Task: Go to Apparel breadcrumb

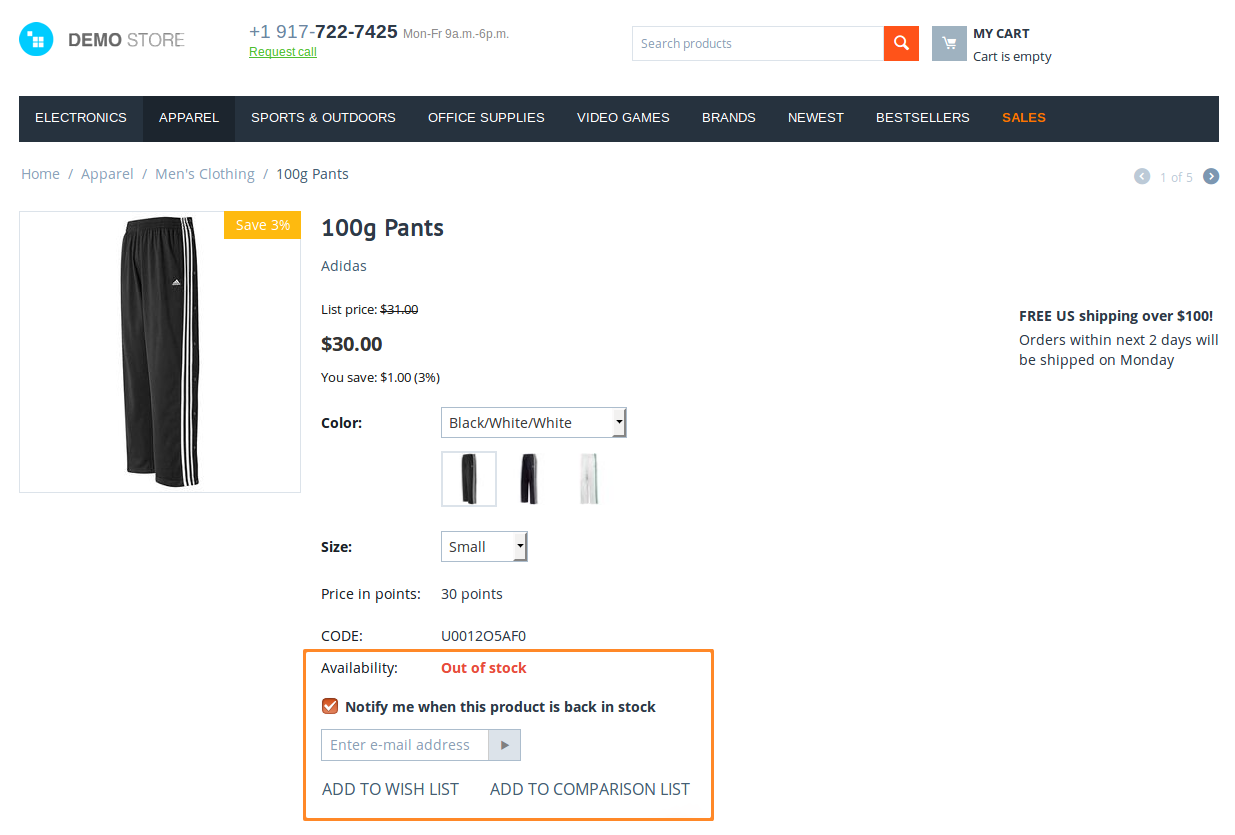Action: pyautogui.click(x=107, y=174)
